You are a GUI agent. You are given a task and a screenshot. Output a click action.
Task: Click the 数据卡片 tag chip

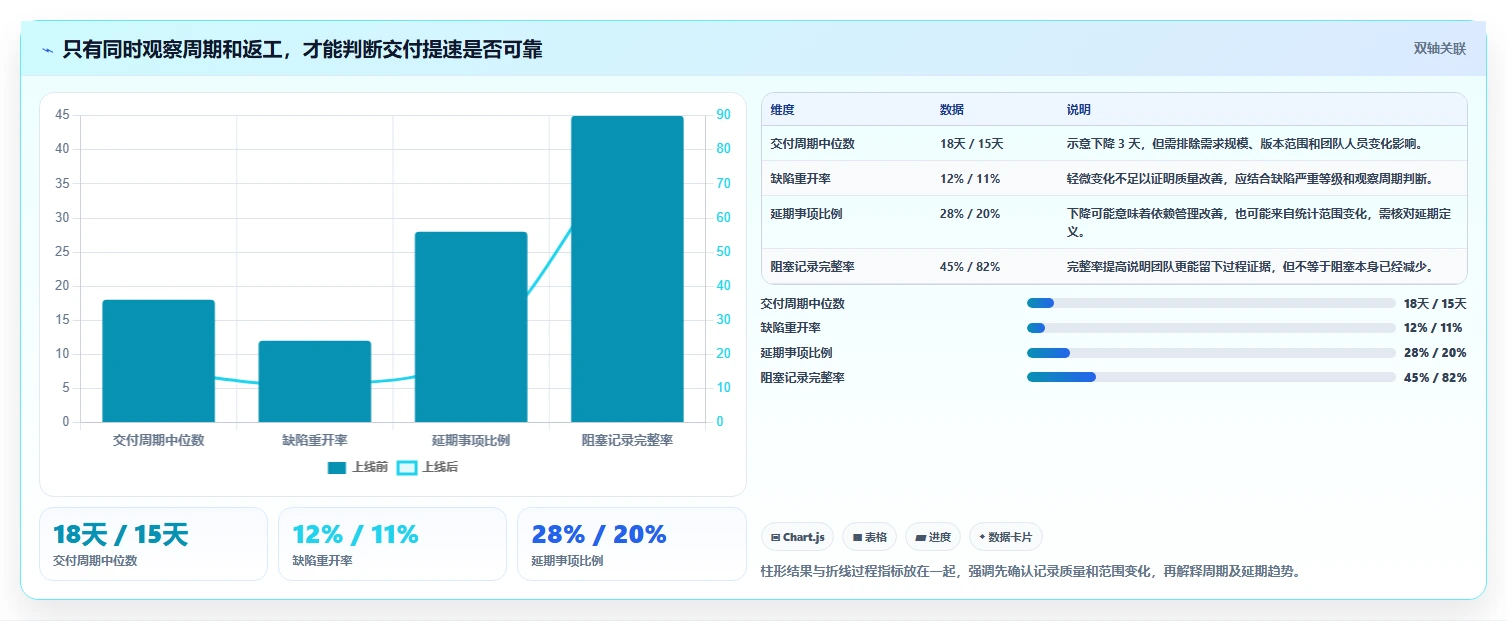click(x=1006, y=537)
